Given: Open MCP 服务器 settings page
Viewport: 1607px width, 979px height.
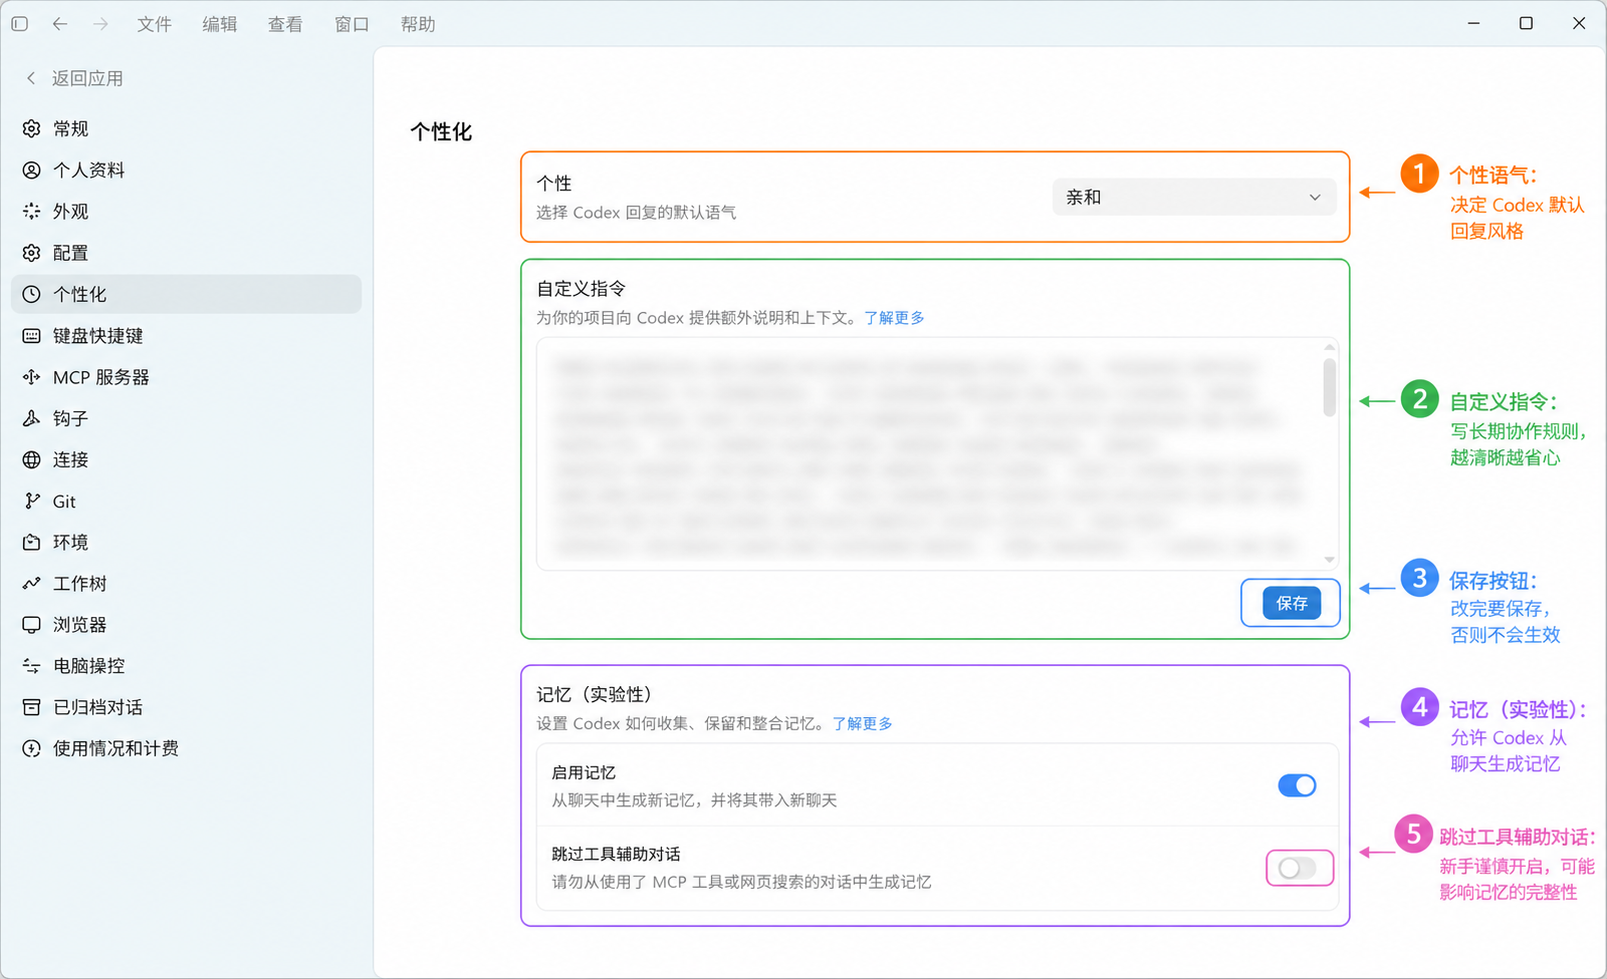Looking at the screenshot, I should tap(186, 377).
